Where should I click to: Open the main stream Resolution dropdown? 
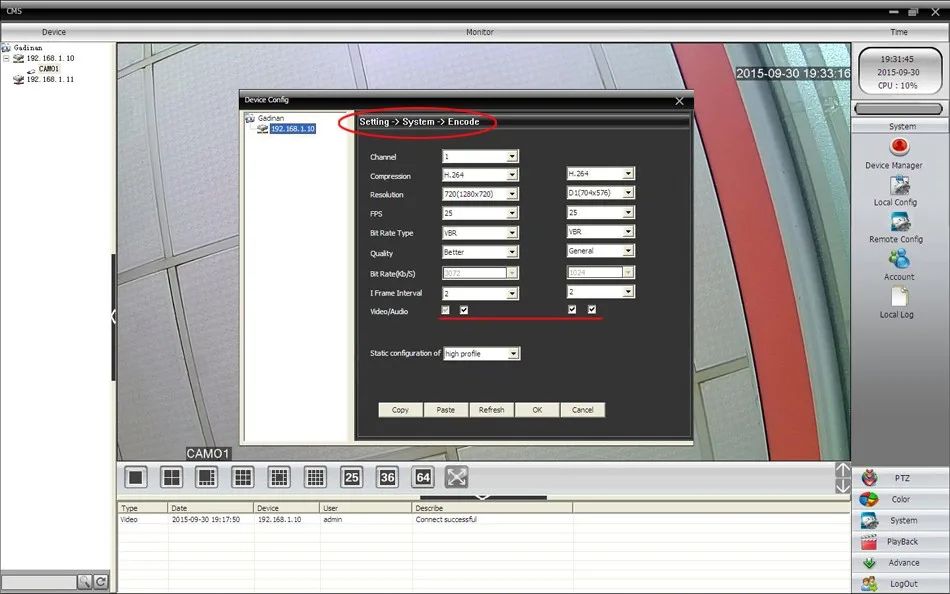tap(480, 194)
